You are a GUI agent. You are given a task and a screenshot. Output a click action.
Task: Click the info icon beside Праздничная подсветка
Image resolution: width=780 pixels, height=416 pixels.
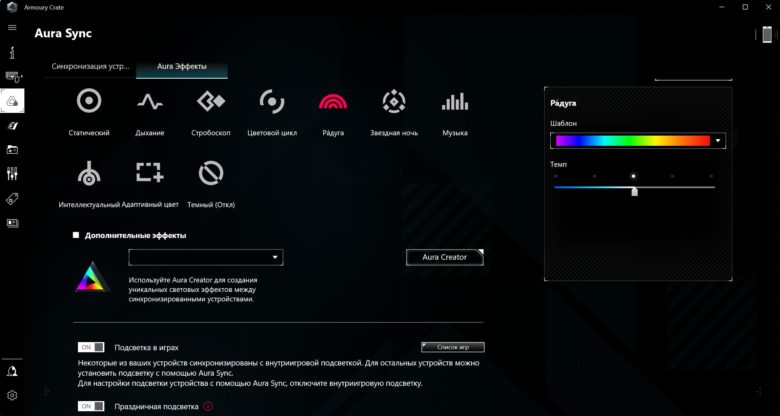pyautogui.click(x=208, y=407)
